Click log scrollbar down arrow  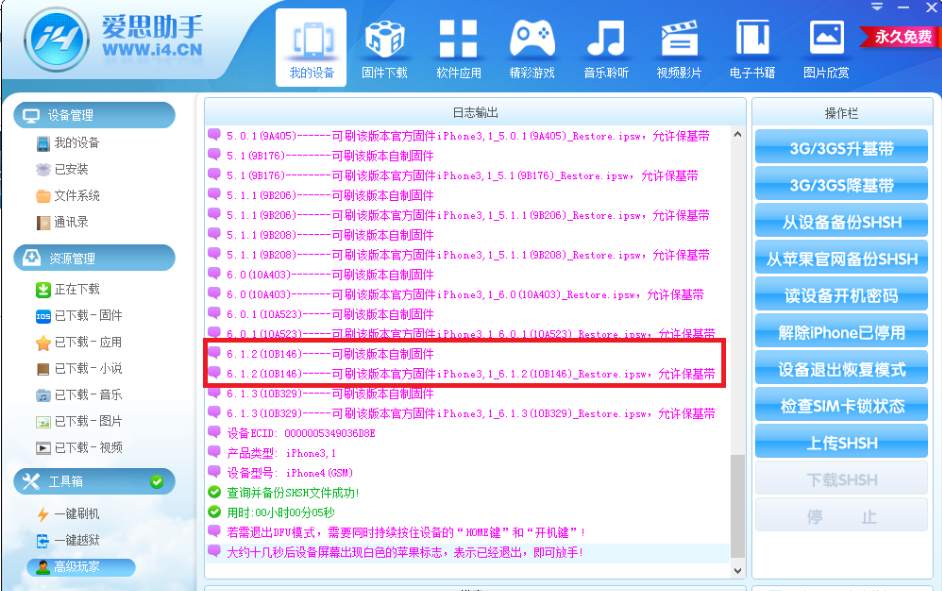(x=738, y=571)
